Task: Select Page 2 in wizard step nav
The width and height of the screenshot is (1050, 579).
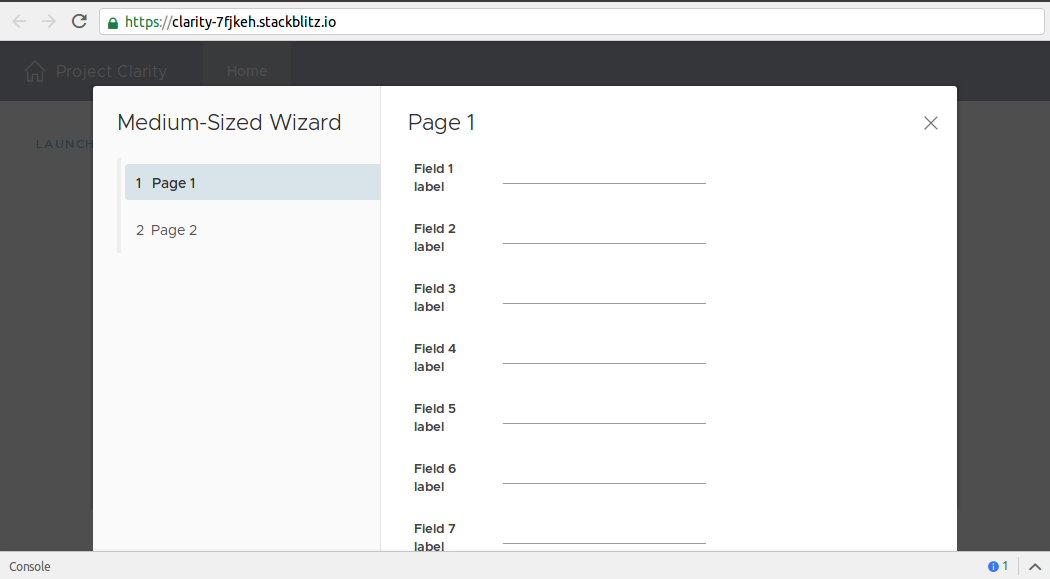Action: coord(252,230)
